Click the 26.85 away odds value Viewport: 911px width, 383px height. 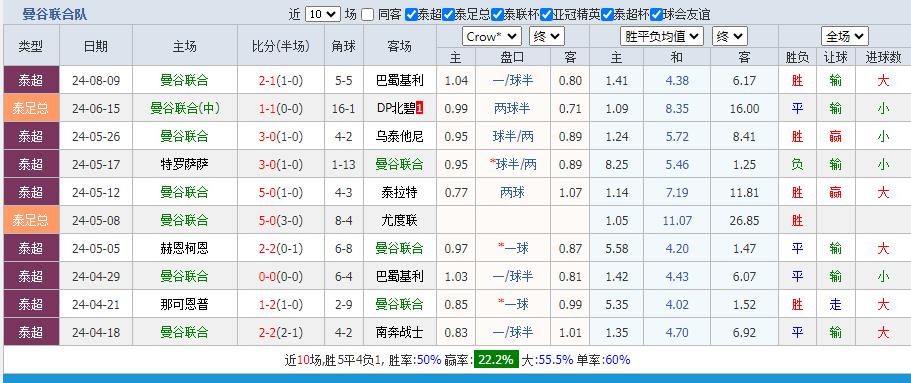click(x=744, y=220)
